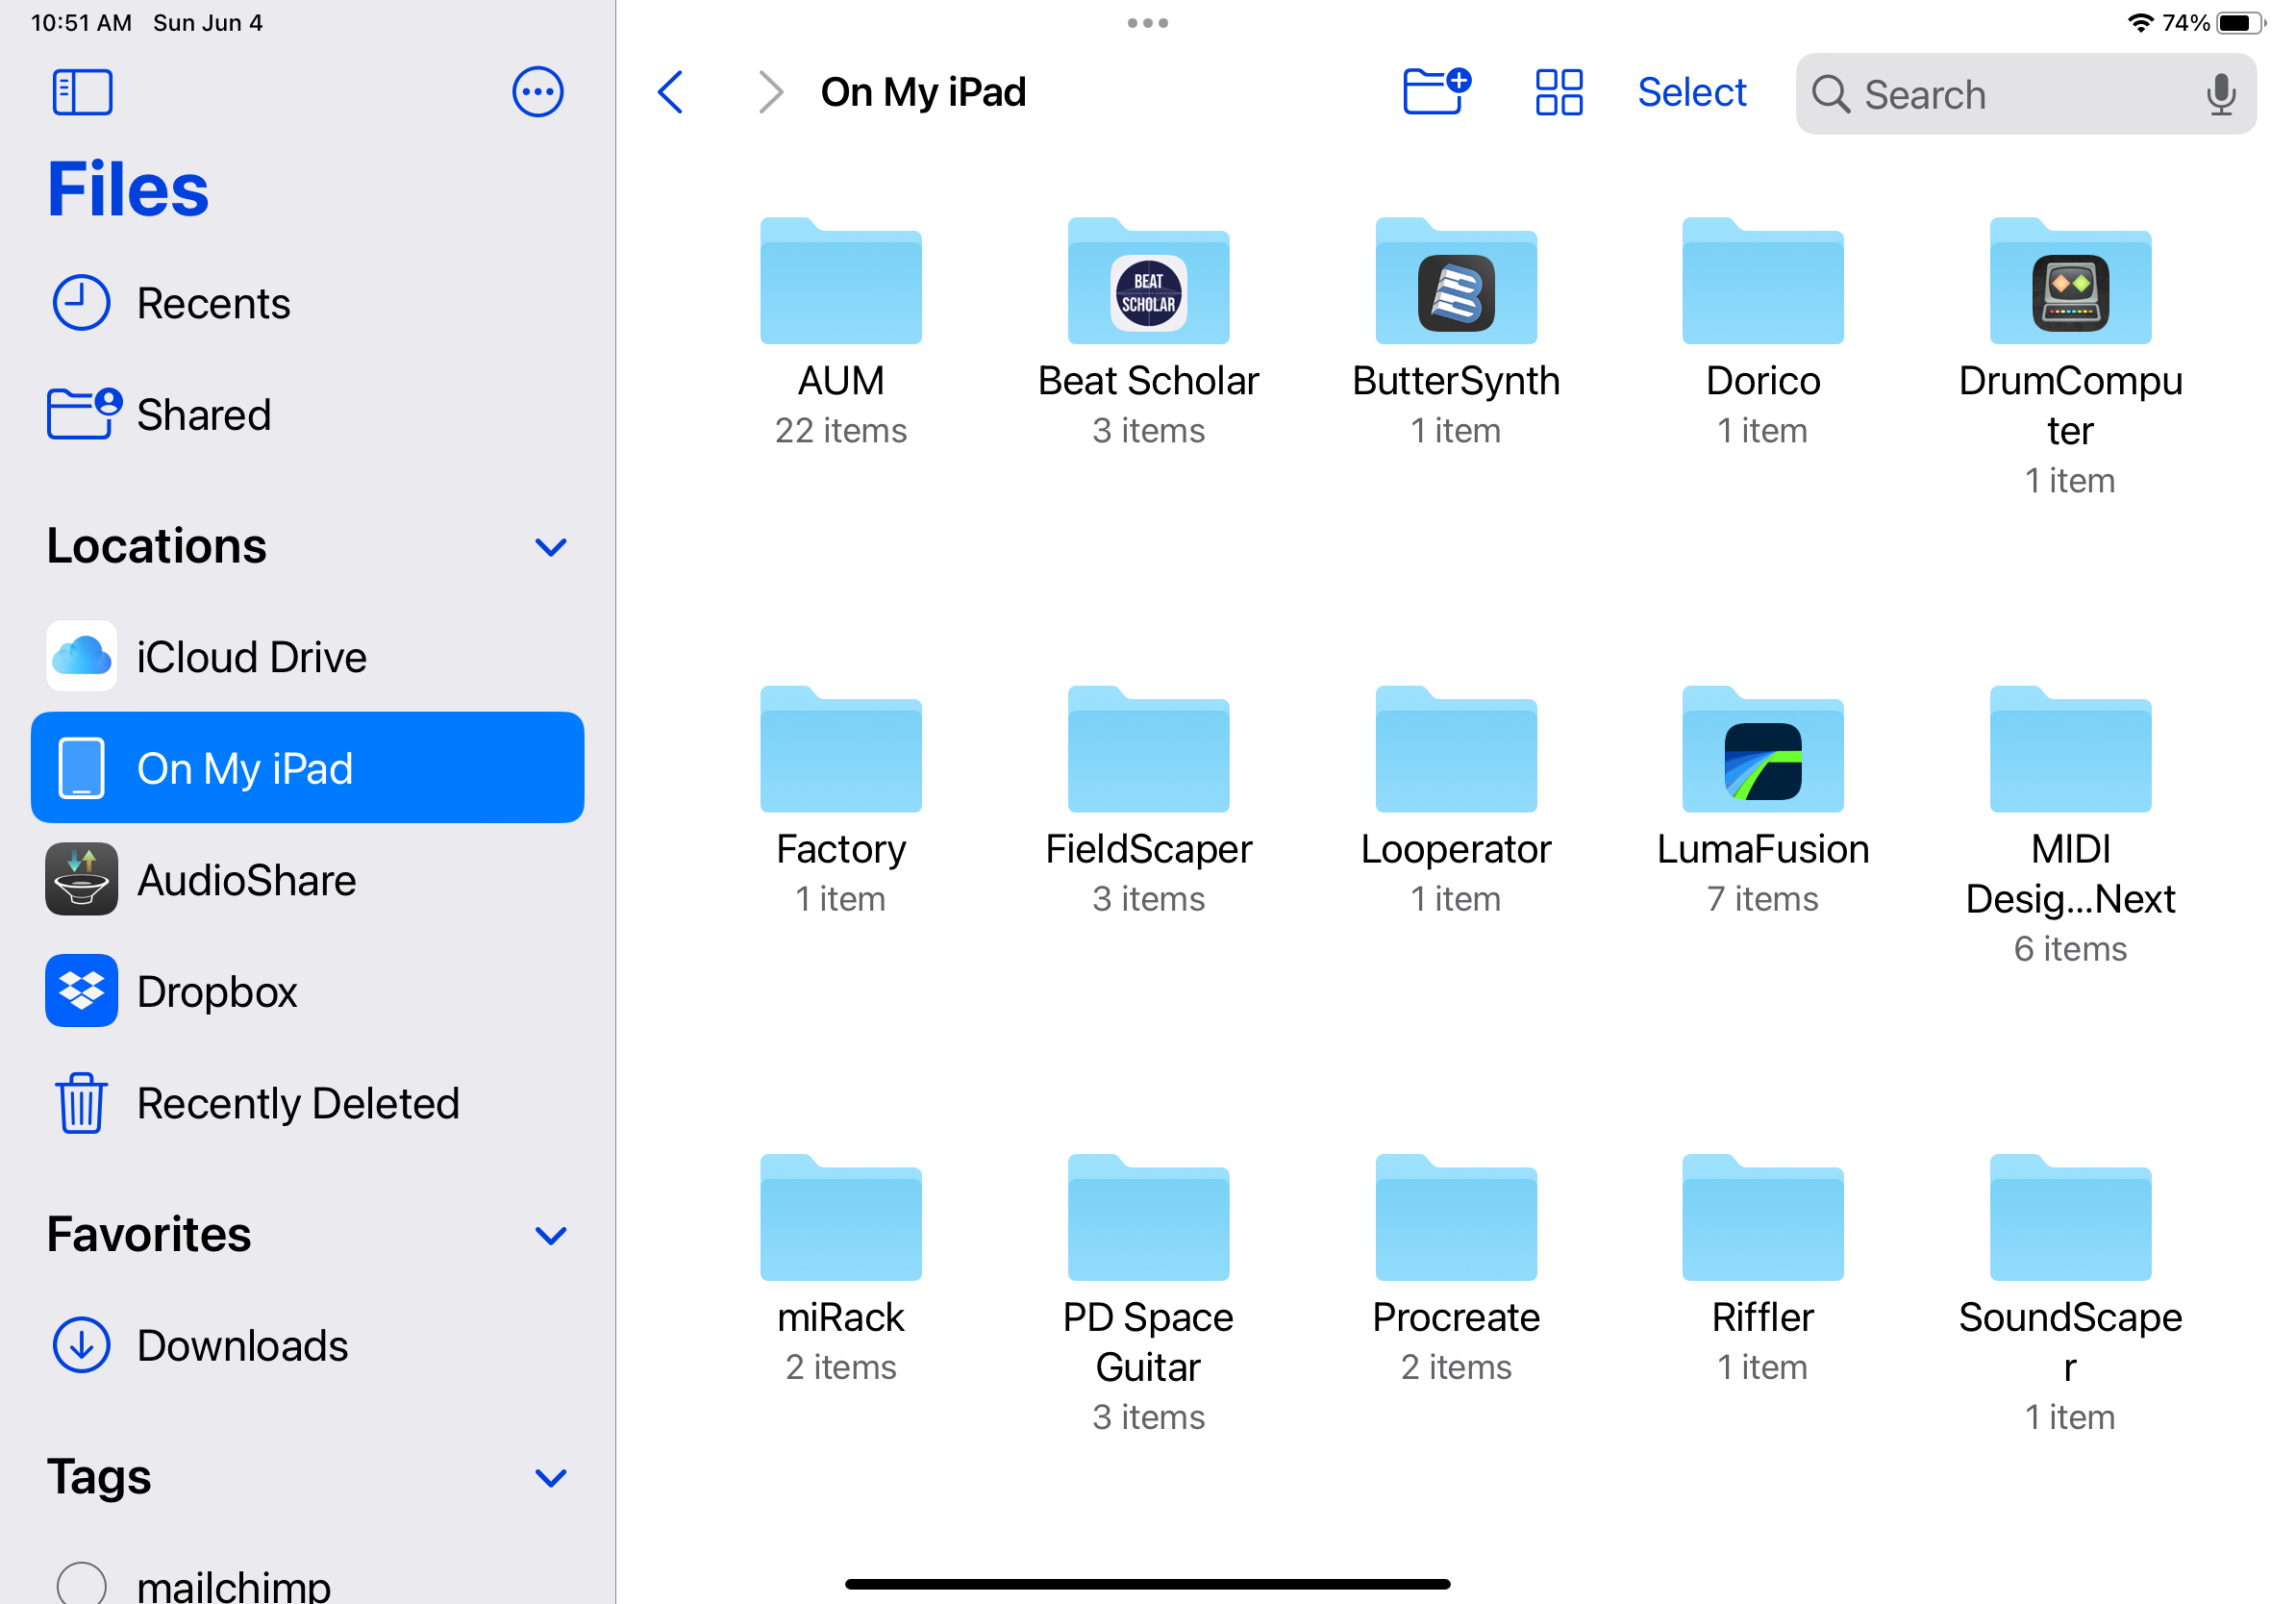This screenshot has height=1604, width=2296.
Task: Tap the home indicator bar
Action: [1147, 1584]
